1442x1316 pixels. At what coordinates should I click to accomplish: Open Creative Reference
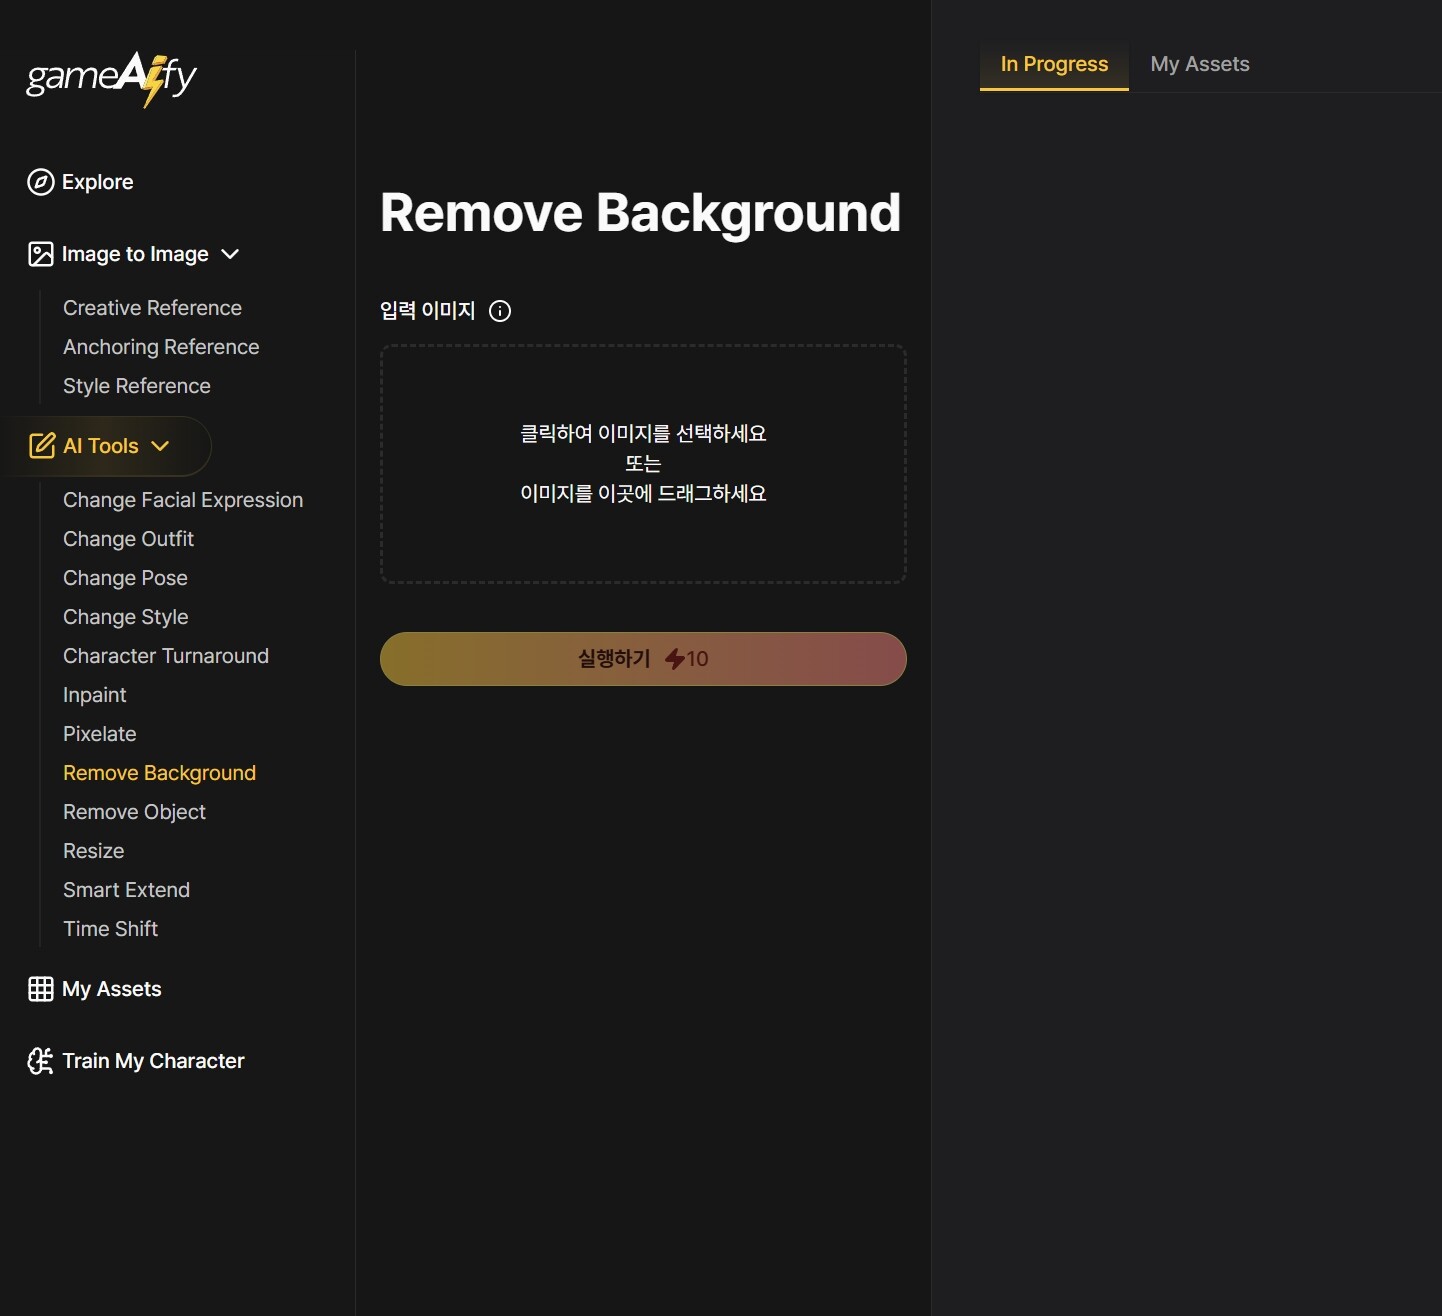pos(152,308)
